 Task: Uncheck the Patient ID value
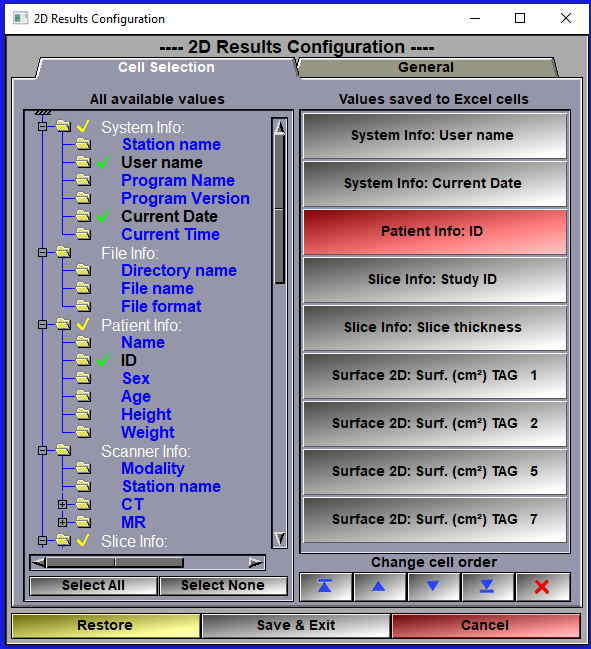click(103, 360)
